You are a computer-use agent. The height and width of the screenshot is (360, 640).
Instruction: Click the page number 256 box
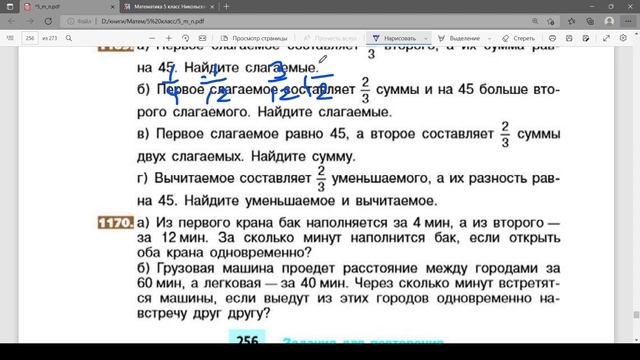click(247, 338)
